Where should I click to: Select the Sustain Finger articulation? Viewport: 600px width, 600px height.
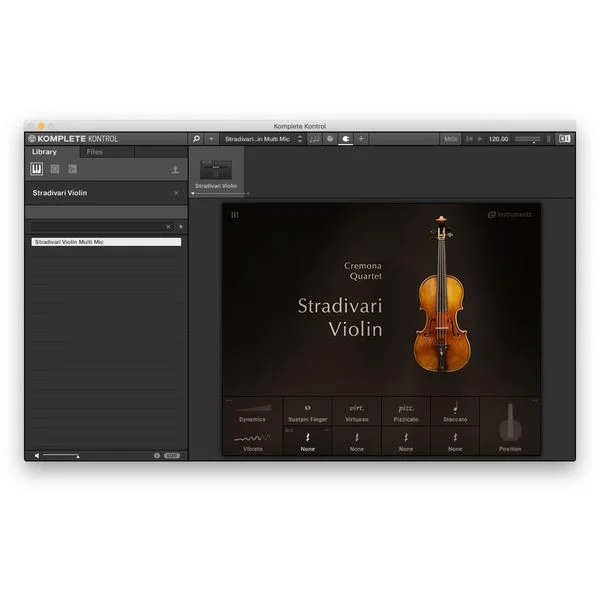[x=308, y=412]
